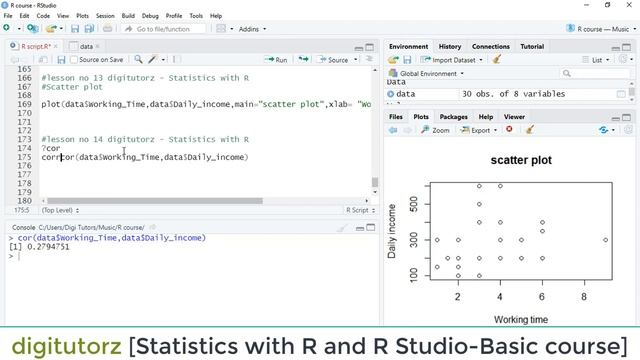Clear all plots with broom icon
Viewport: 640px width, 360px height.
(530, 130)
